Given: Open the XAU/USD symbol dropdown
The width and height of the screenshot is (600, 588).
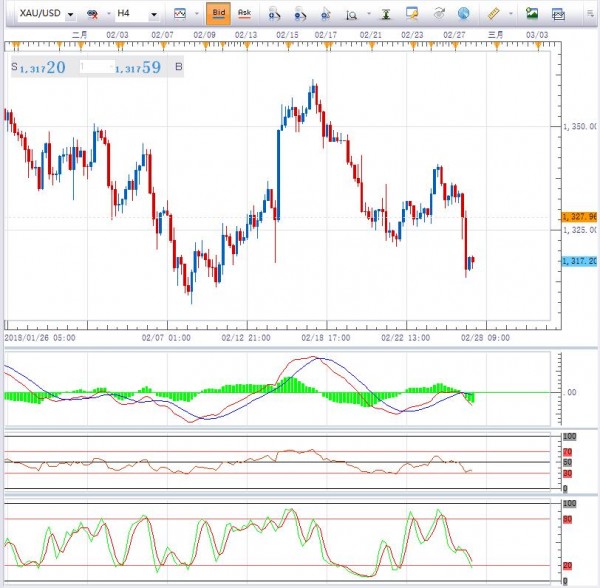Looking at the screenshot, I should [71, 15].
